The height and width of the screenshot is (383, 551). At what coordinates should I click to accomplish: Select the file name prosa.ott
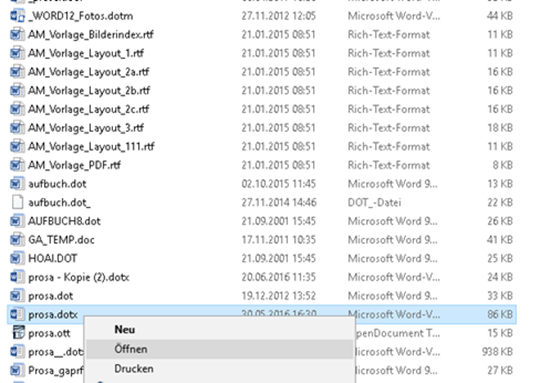(49, 333)
